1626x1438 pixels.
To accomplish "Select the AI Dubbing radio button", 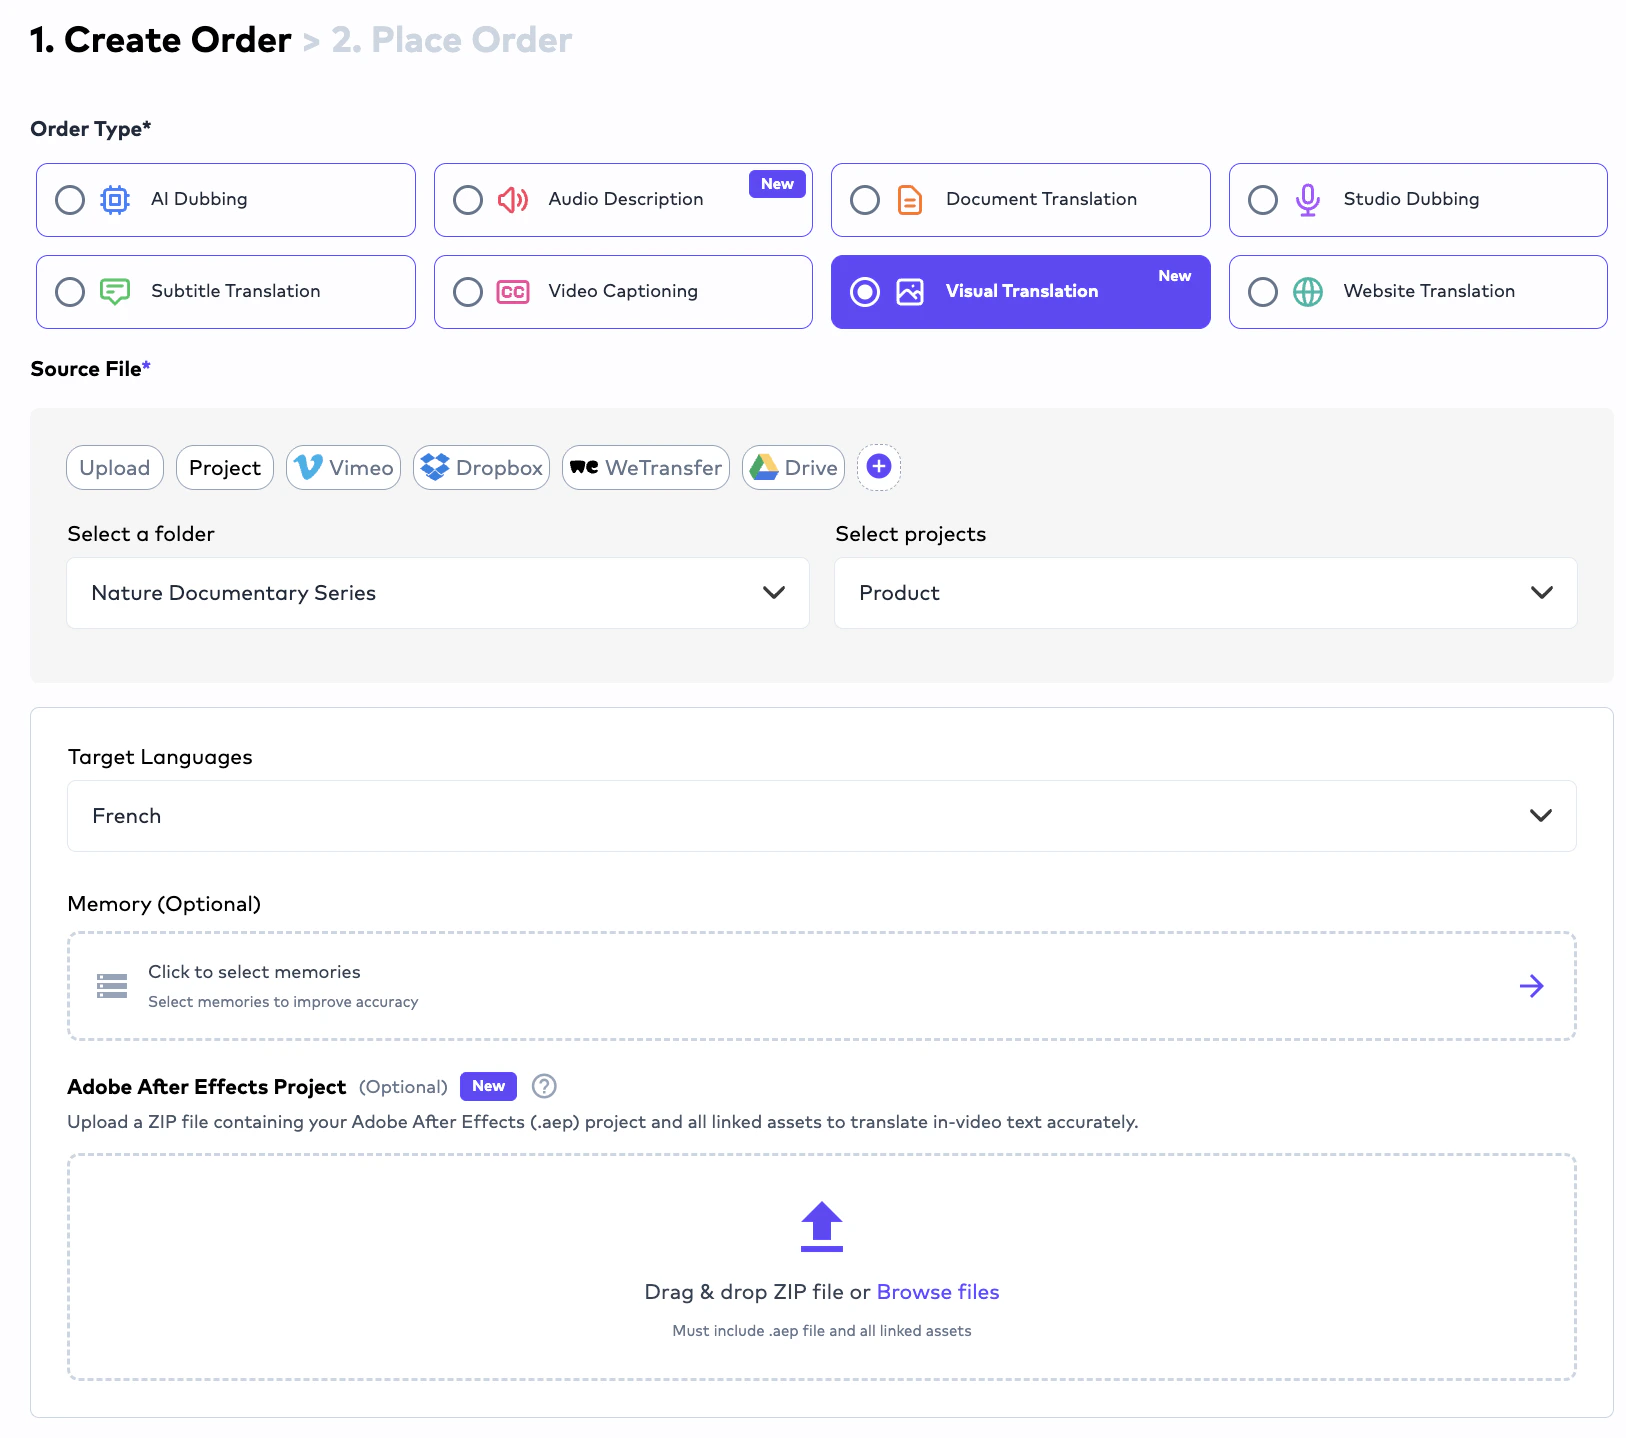I will [70, 200].
